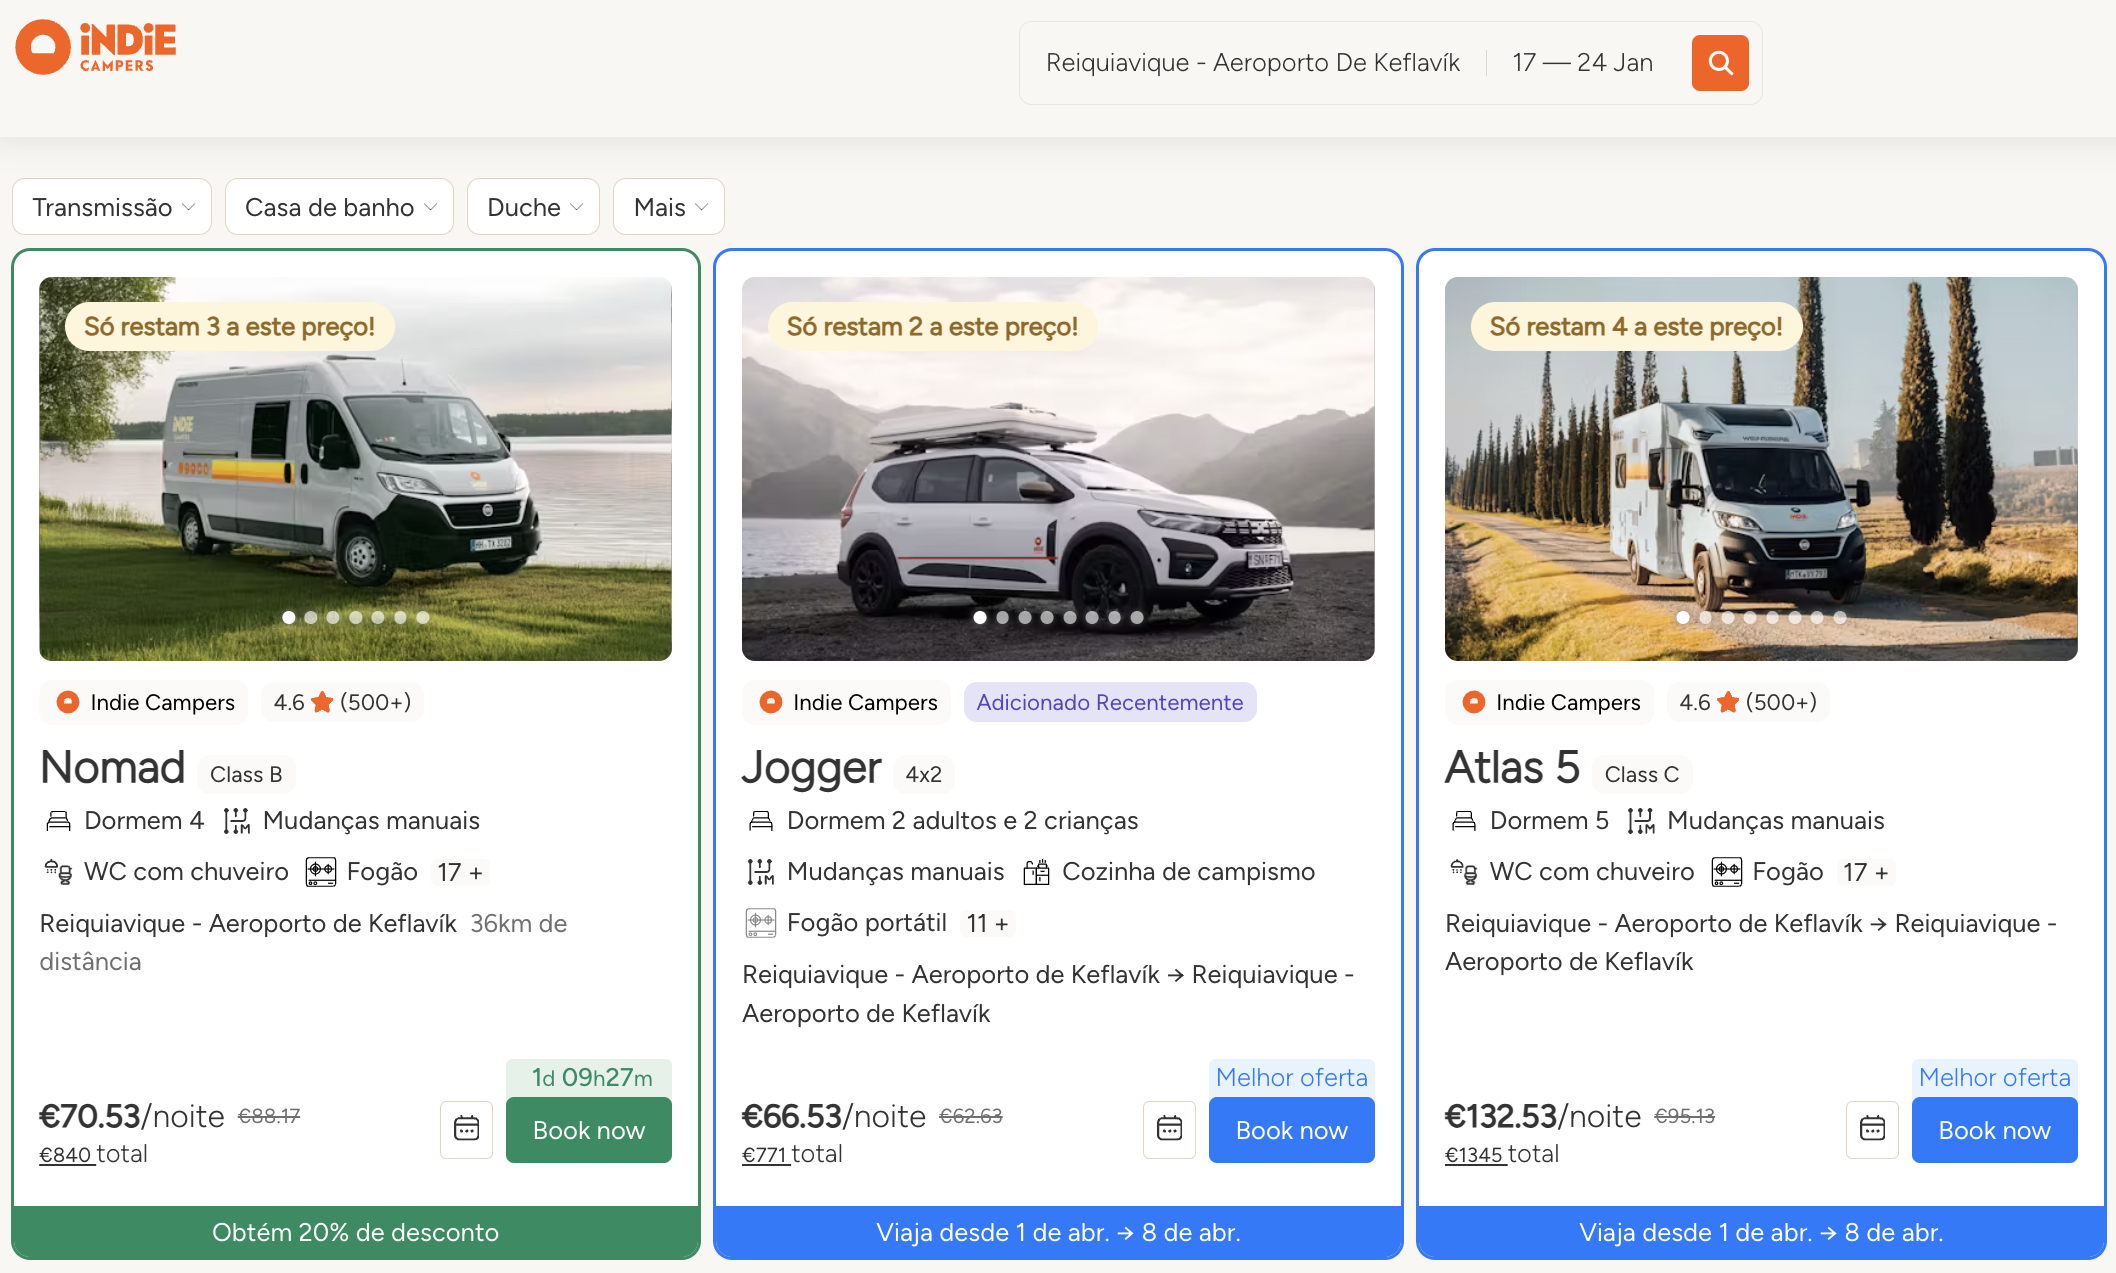Click camping kitchen icon on Jogger card
Screen dimensions: 2116x1273
click(x=1036, y=872)
